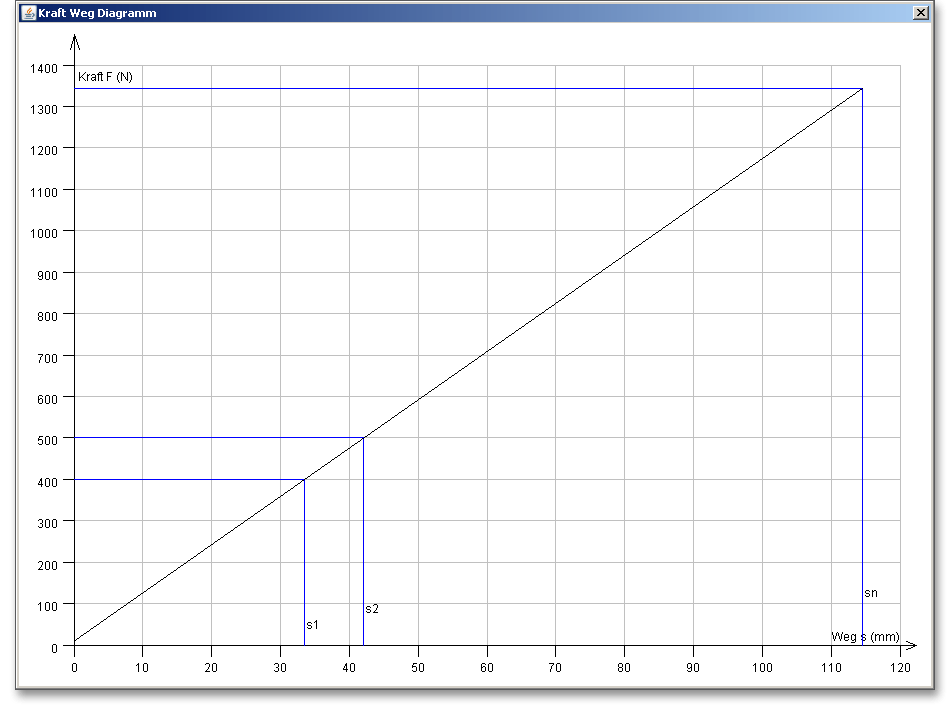Click the 90 tick label on travel axis
This screenshot has height=705, width=950.
coord(693,667)
